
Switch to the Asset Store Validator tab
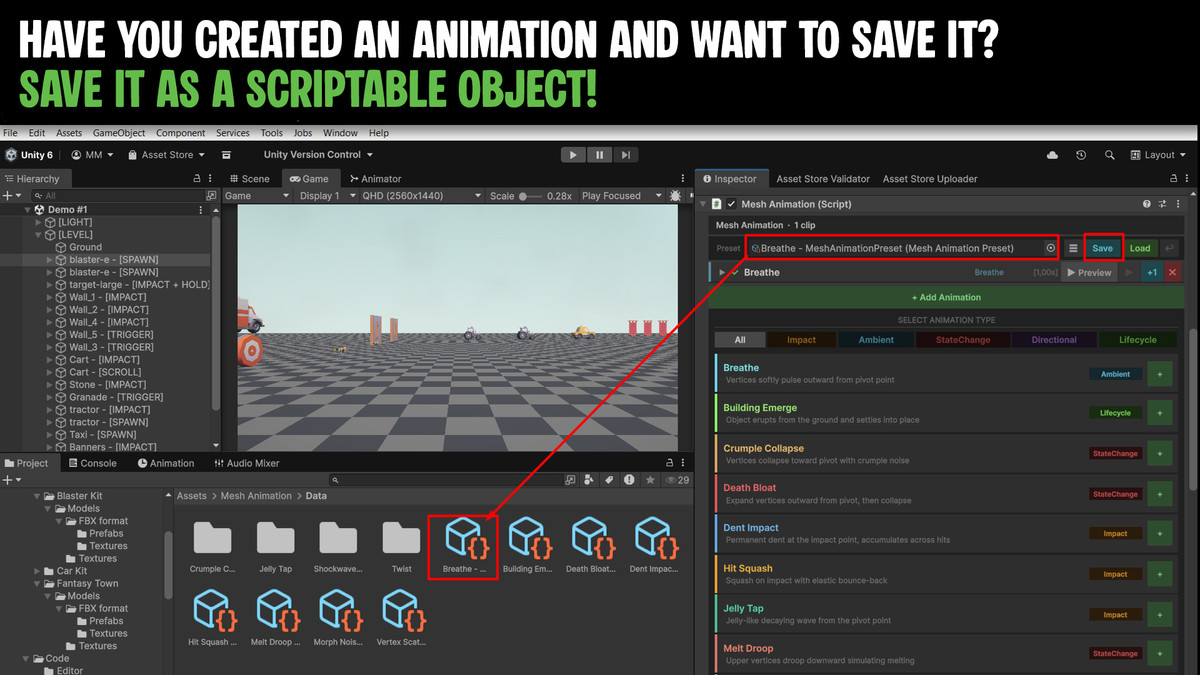[823, 179]
